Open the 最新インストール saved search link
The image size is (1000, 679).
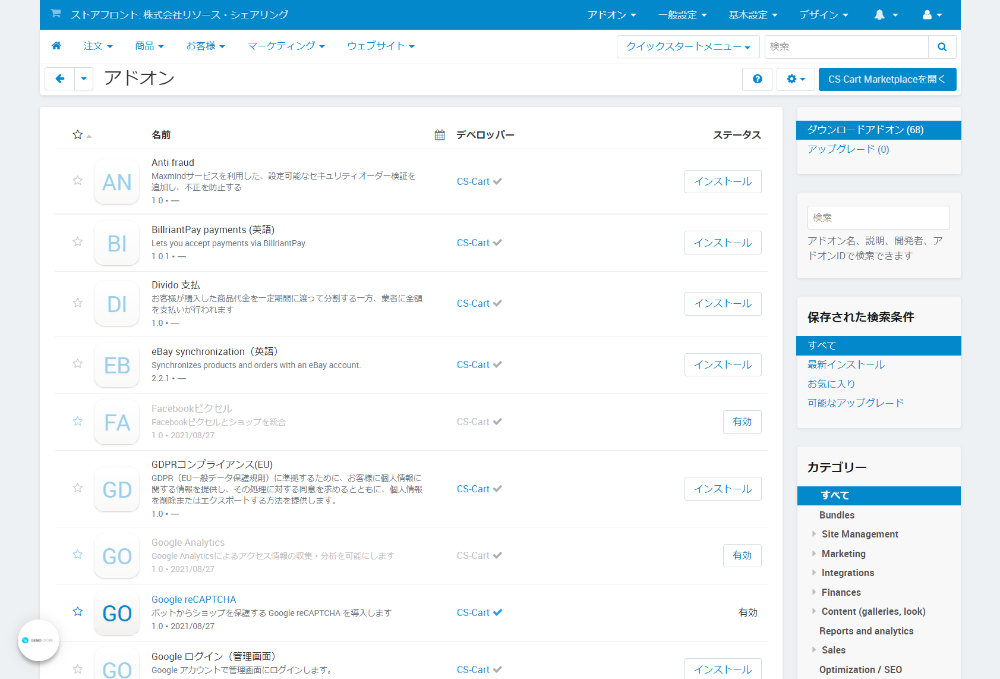[x=846, y=365]
